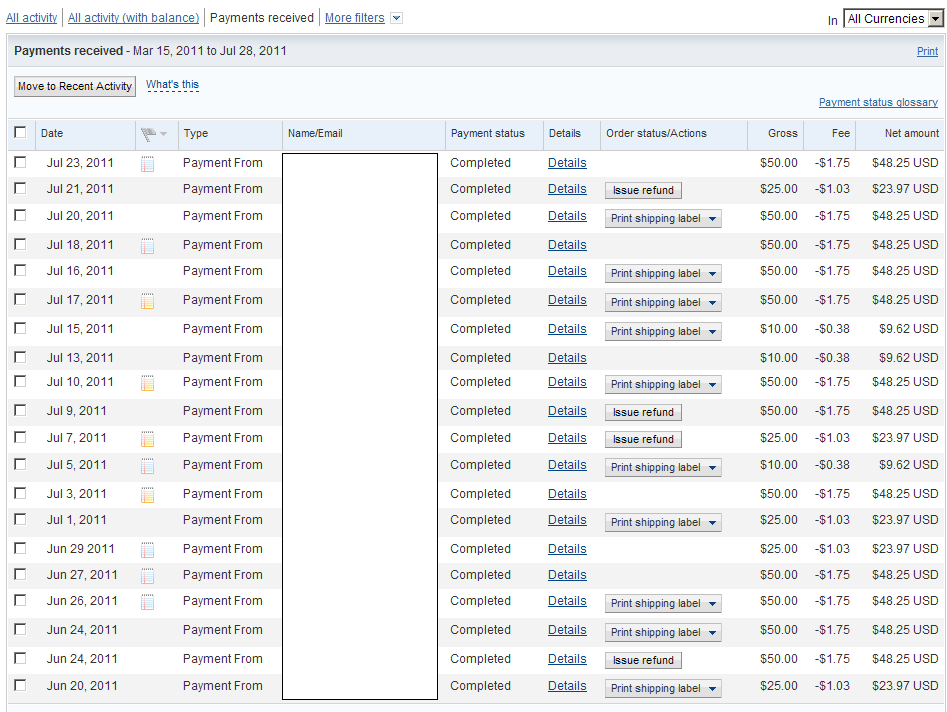Click the Net amount column header
This screenshot has height=712, width=947.
click(x=911, y=133)
